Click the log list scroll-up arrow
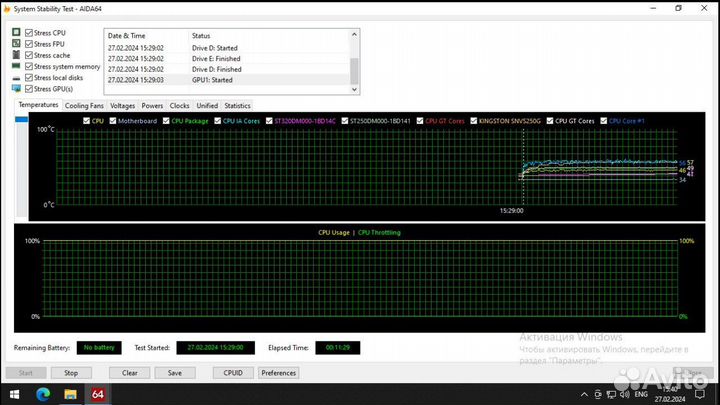This screenshot has height=405, width=720. tap(354, 34)
